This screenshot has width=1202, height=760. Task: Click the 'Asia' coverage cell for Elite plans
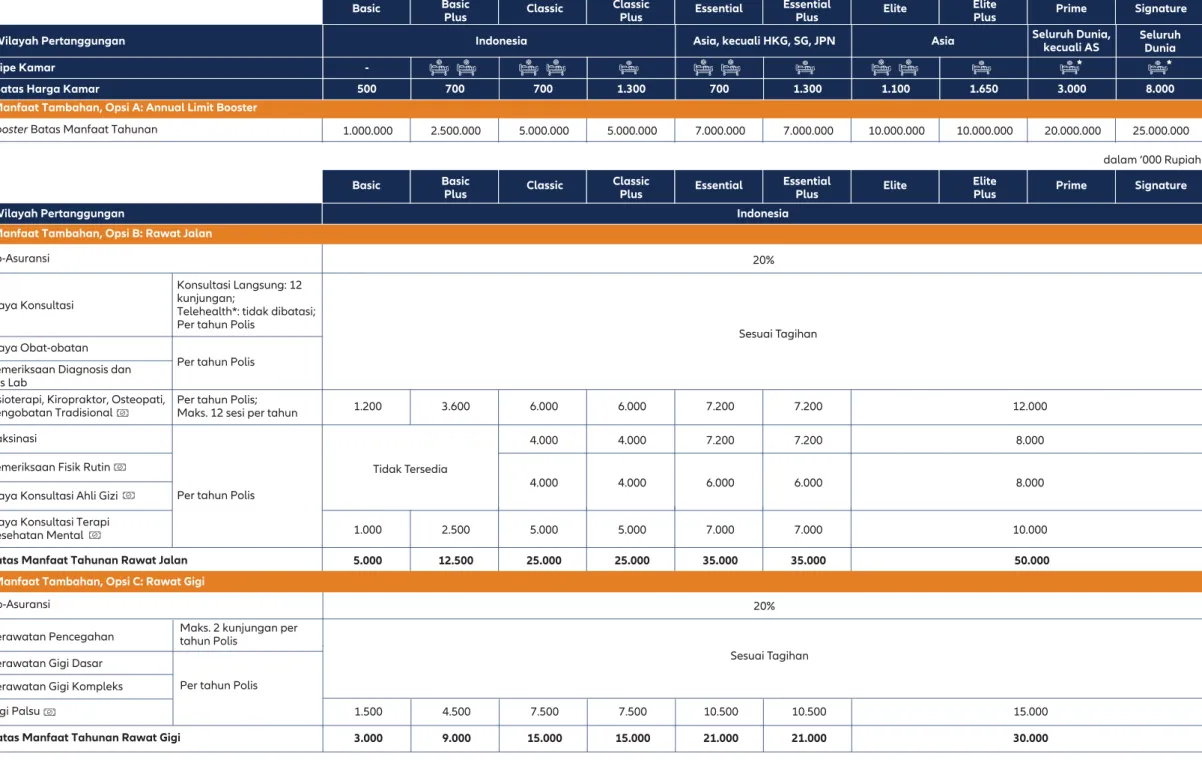940,41
